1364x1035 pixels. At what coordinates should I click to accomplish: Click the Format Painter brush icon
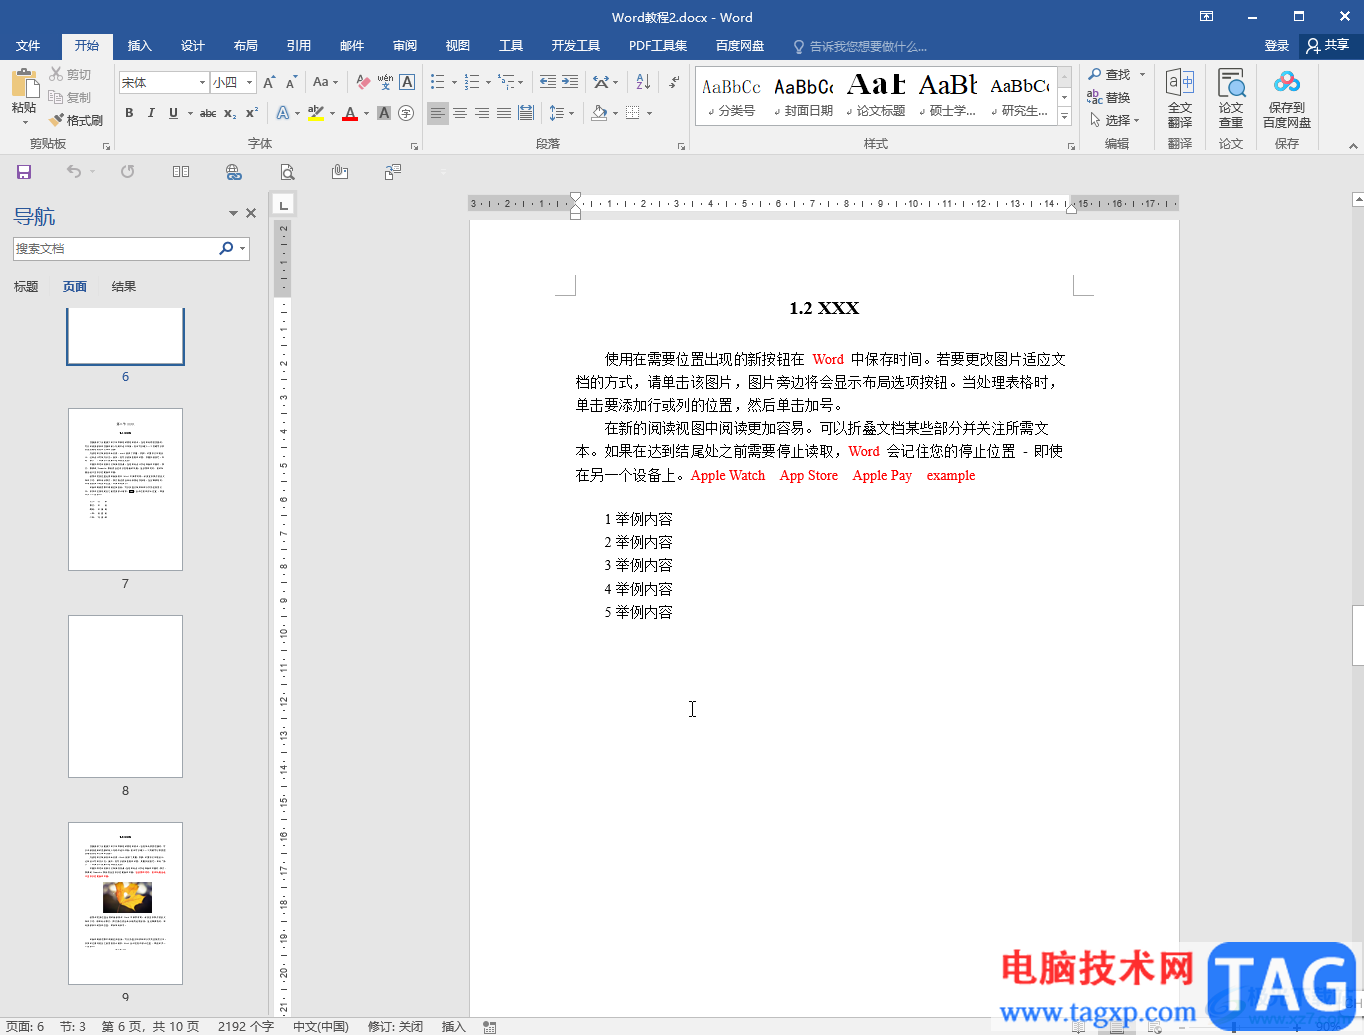pyautogui.click(x=57, y=120)
